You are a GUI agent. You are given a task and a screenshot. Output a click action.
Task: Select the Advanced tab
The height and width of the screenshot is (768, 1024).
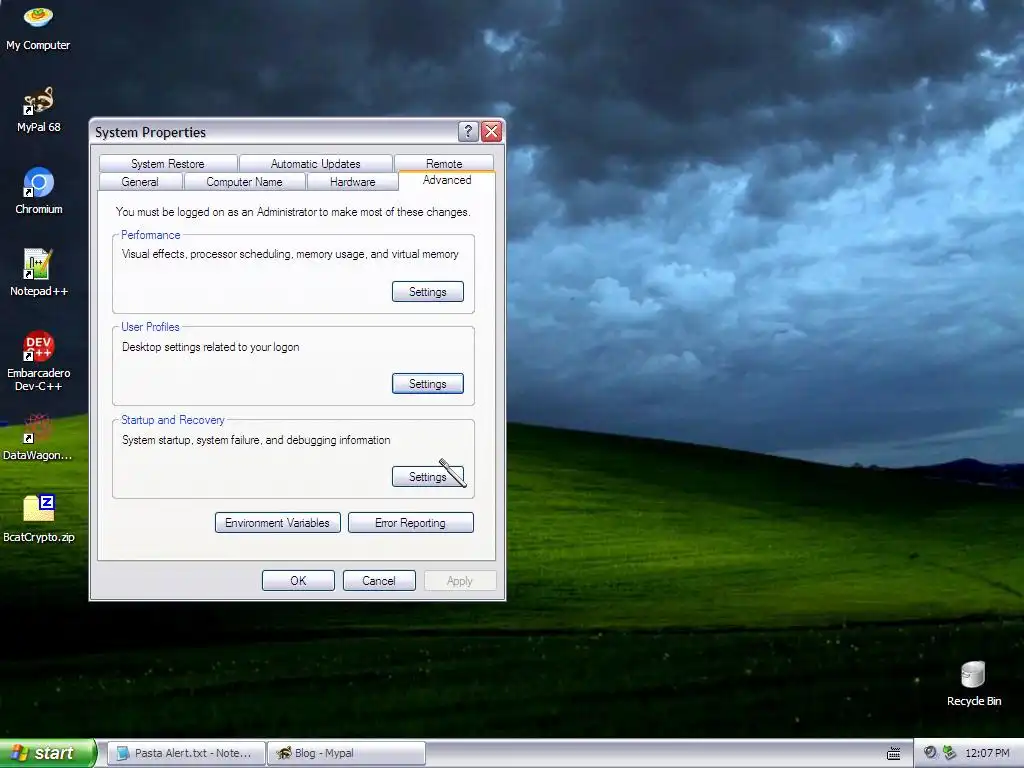(447, 180)
